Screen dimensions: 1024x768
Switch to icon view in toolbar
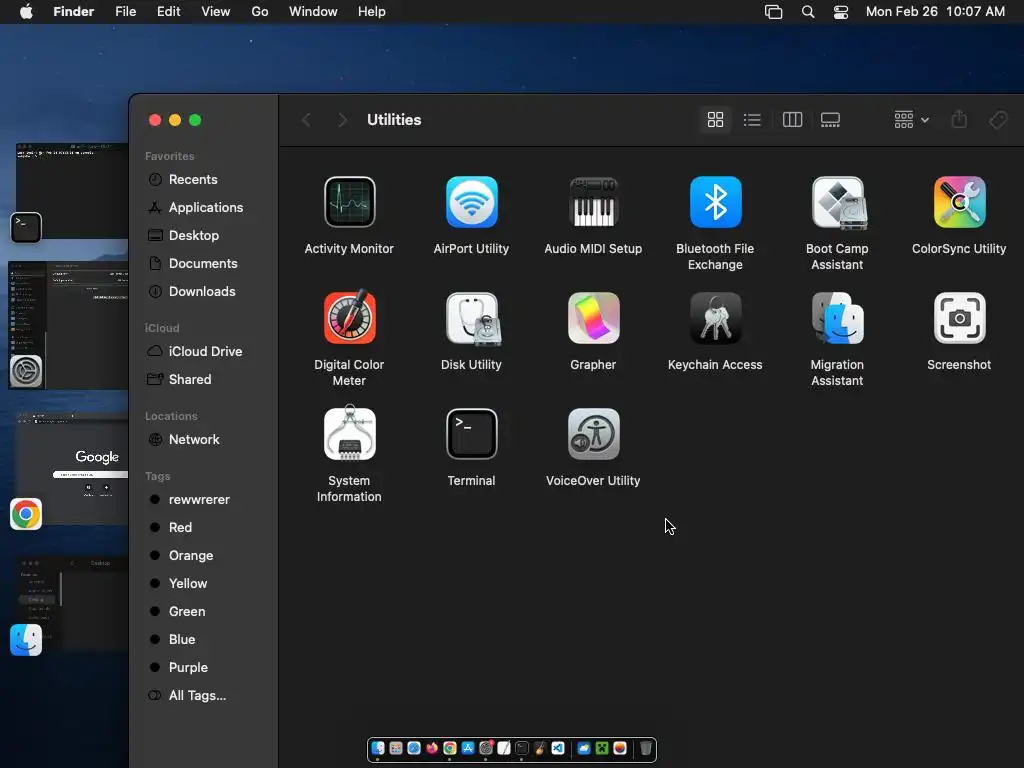715,120
